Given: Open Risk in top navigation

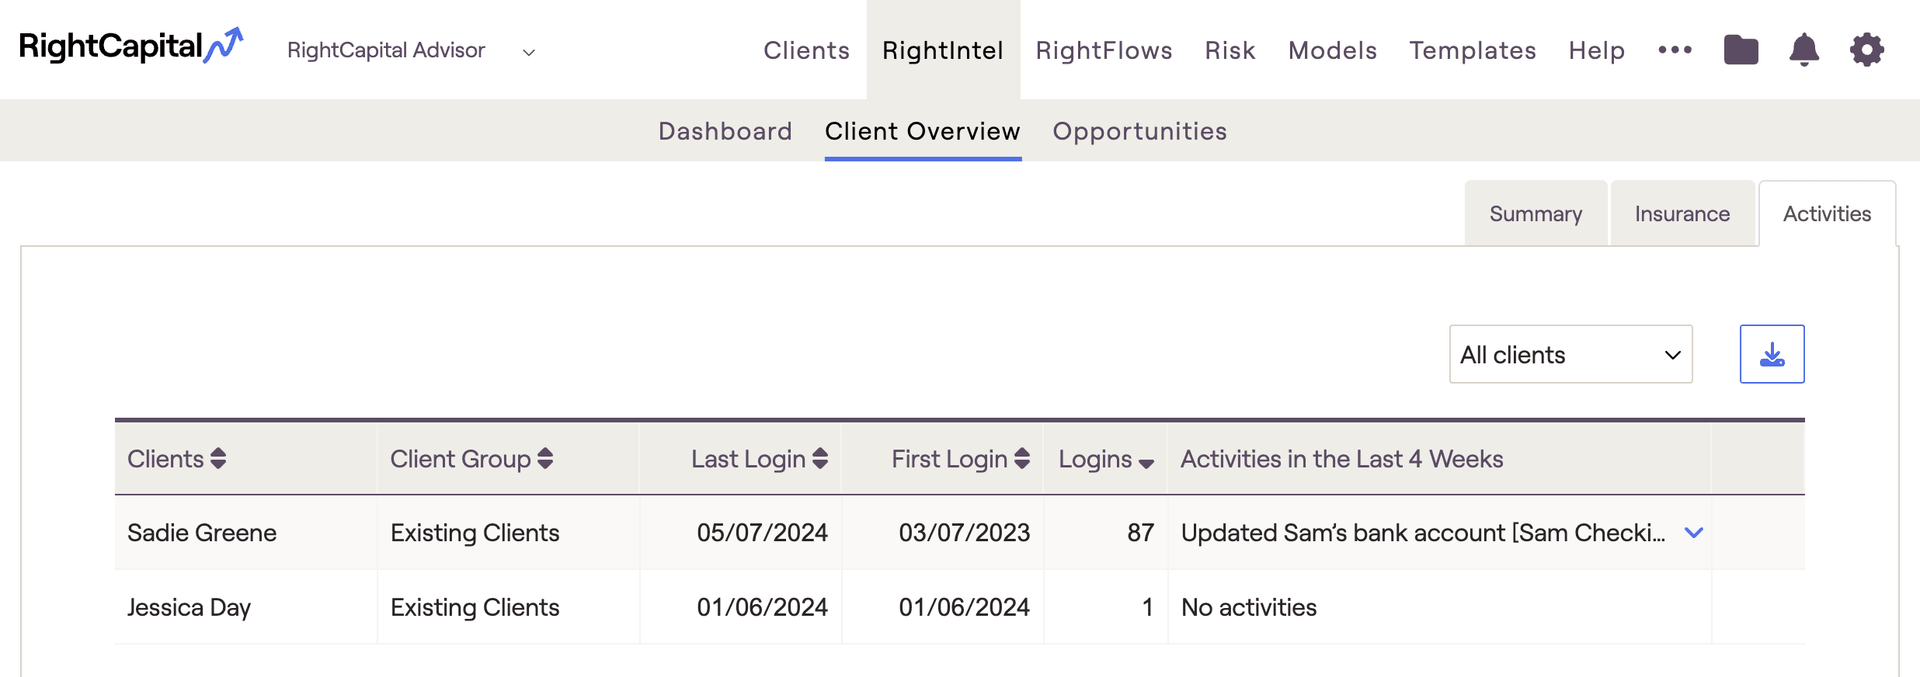Looking at the screenshot, I should tap(1230, 50).
